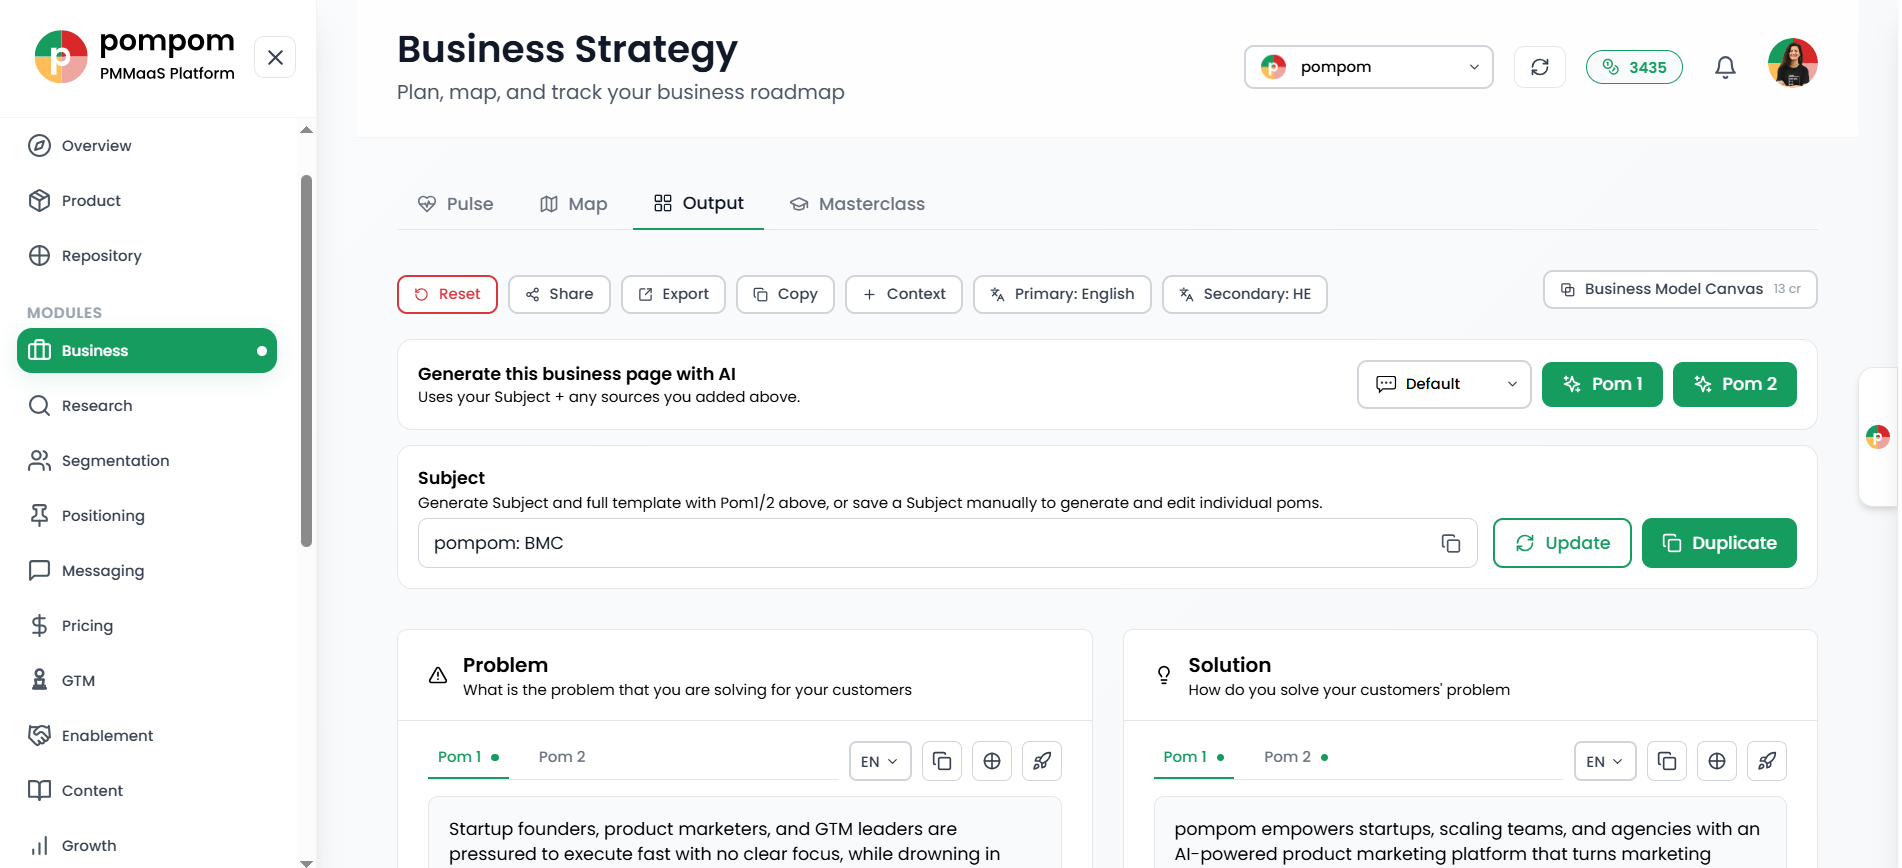Open the EN dropdown in Solution card
Image resolution: width=1902 pixels, height=868 pixels.
[1605, 761]
